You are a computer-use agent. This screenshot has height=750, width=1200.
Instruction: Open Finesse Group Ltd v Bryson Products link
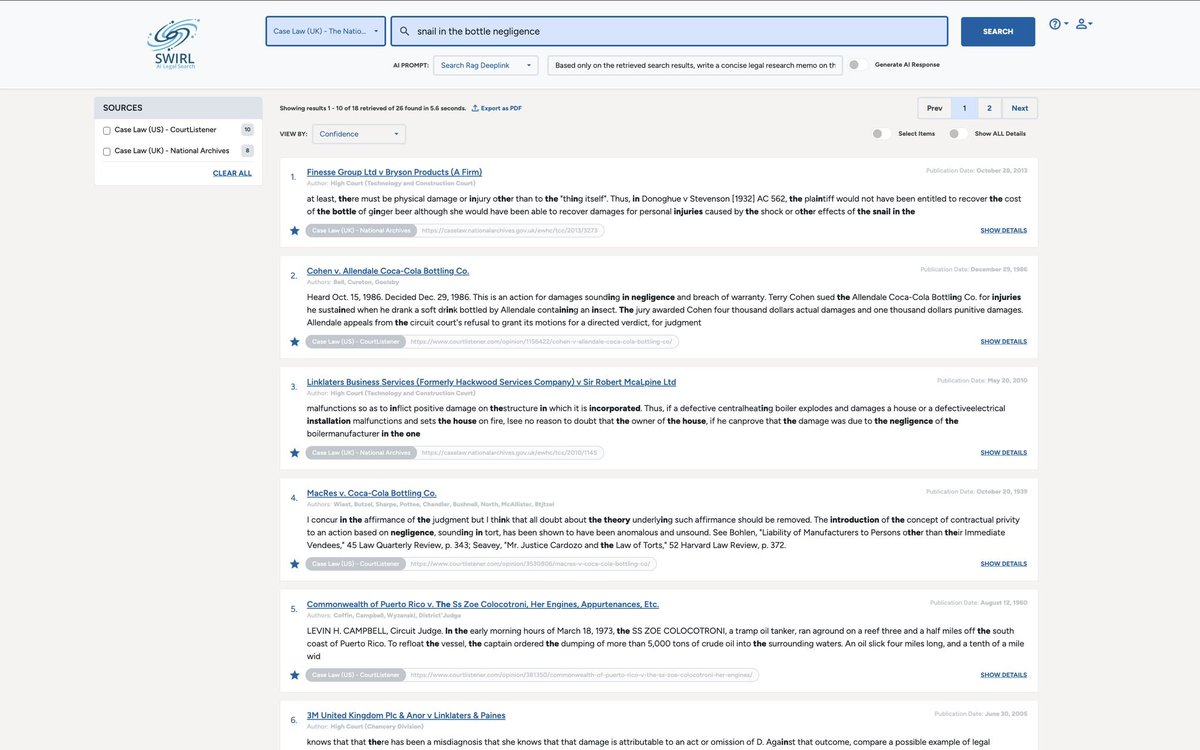click(x=394, y=171)
